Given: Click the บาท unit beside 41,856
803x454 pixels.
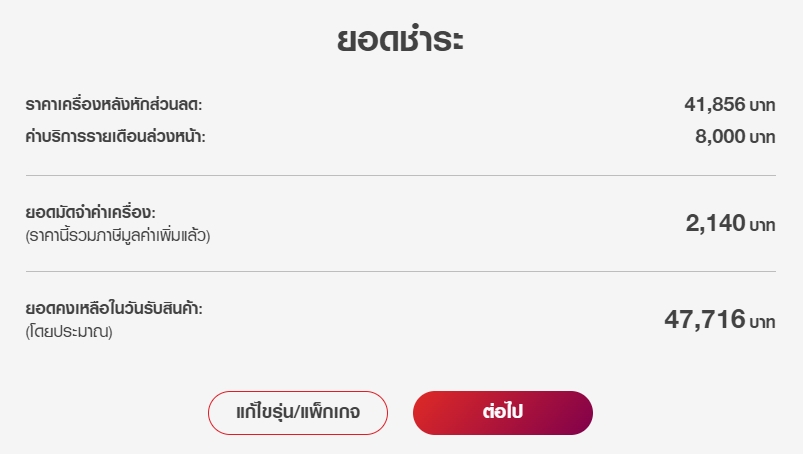Looking at the screenshot, I should click(763, 105).
